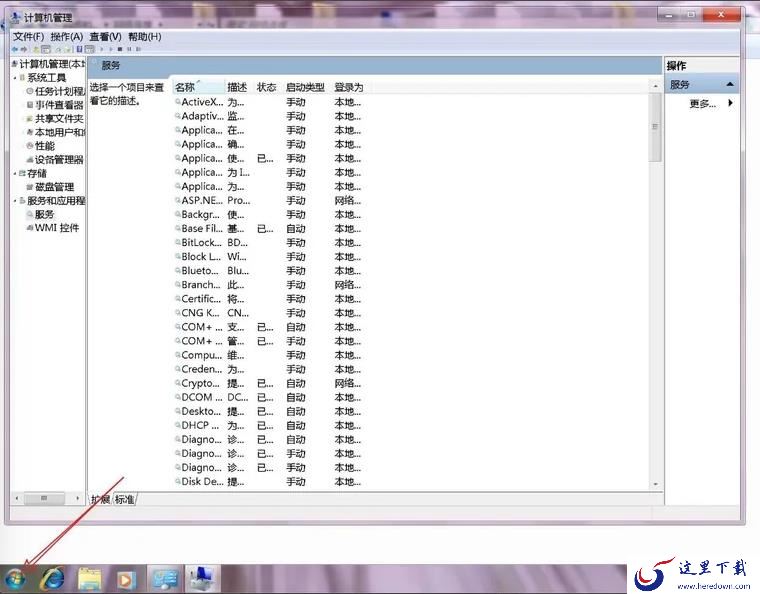
Task: Select the DCOM ... service row
Action: [269, 397]
